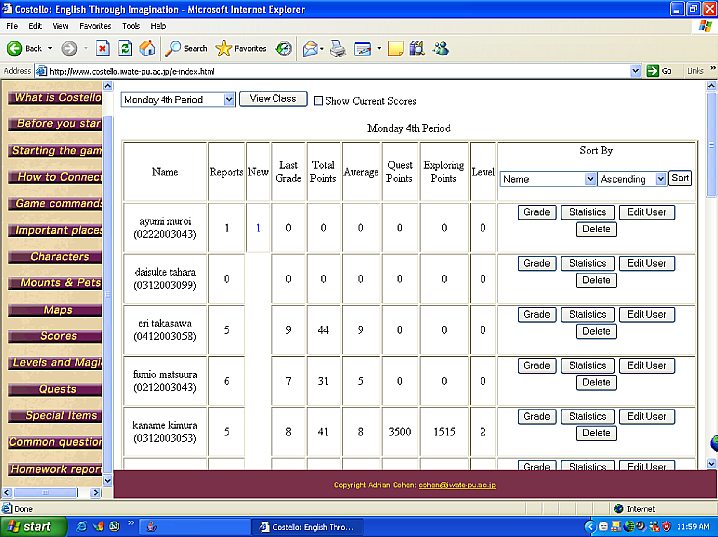
Task: Click the sidebar vertical scrollbar down arrow
Action: [x=107, y=481]
